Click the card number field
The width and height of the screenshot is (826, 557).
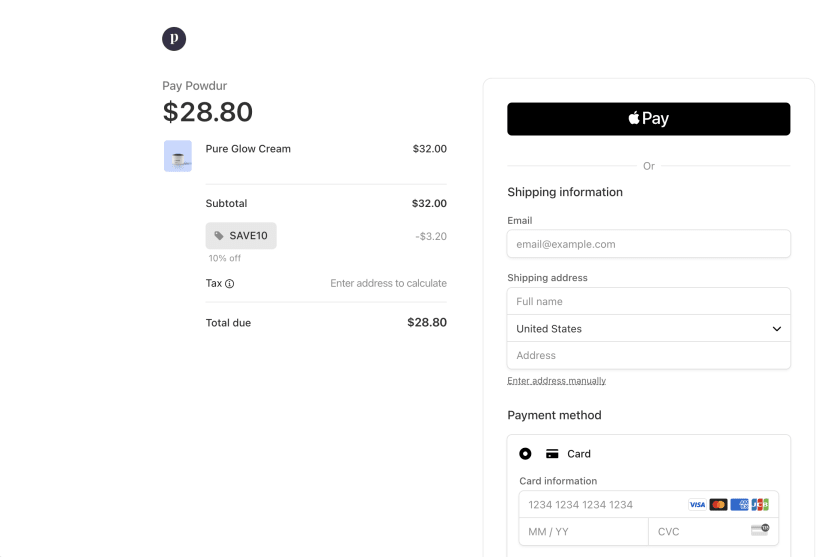pos(600,505)
